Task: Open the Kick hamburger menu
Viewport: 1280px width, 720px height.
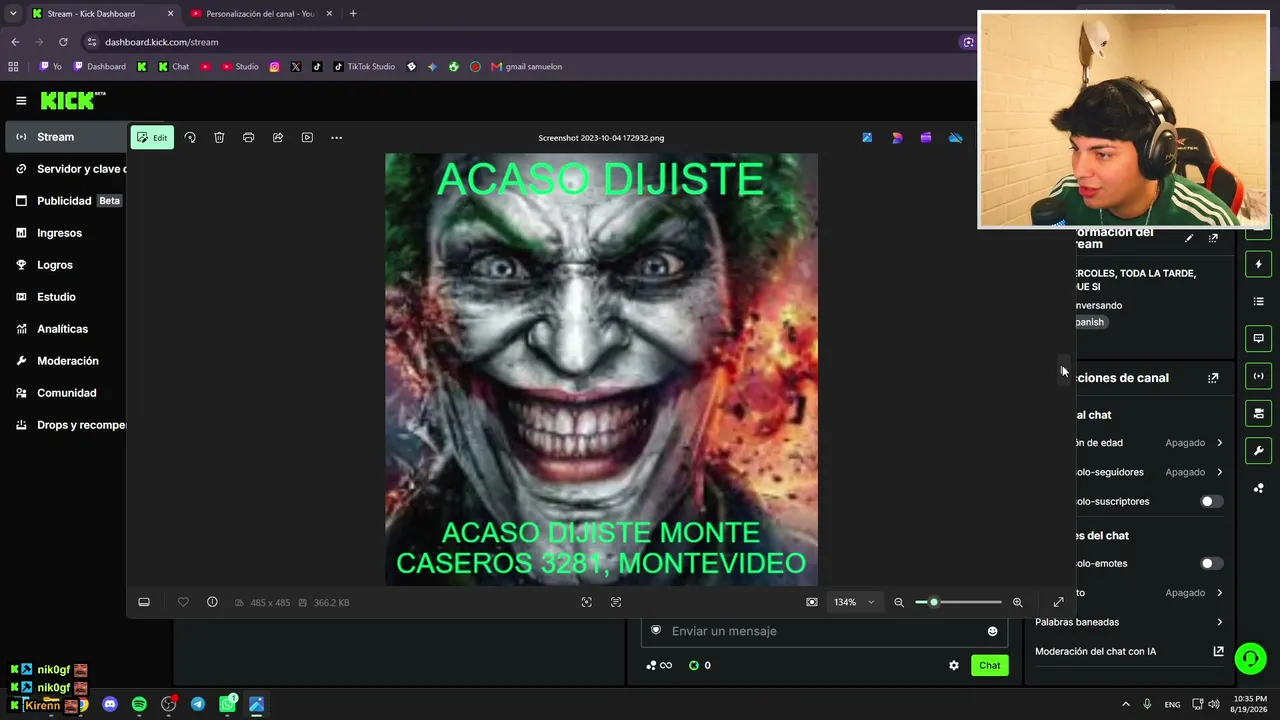Action: click(21, 100)
